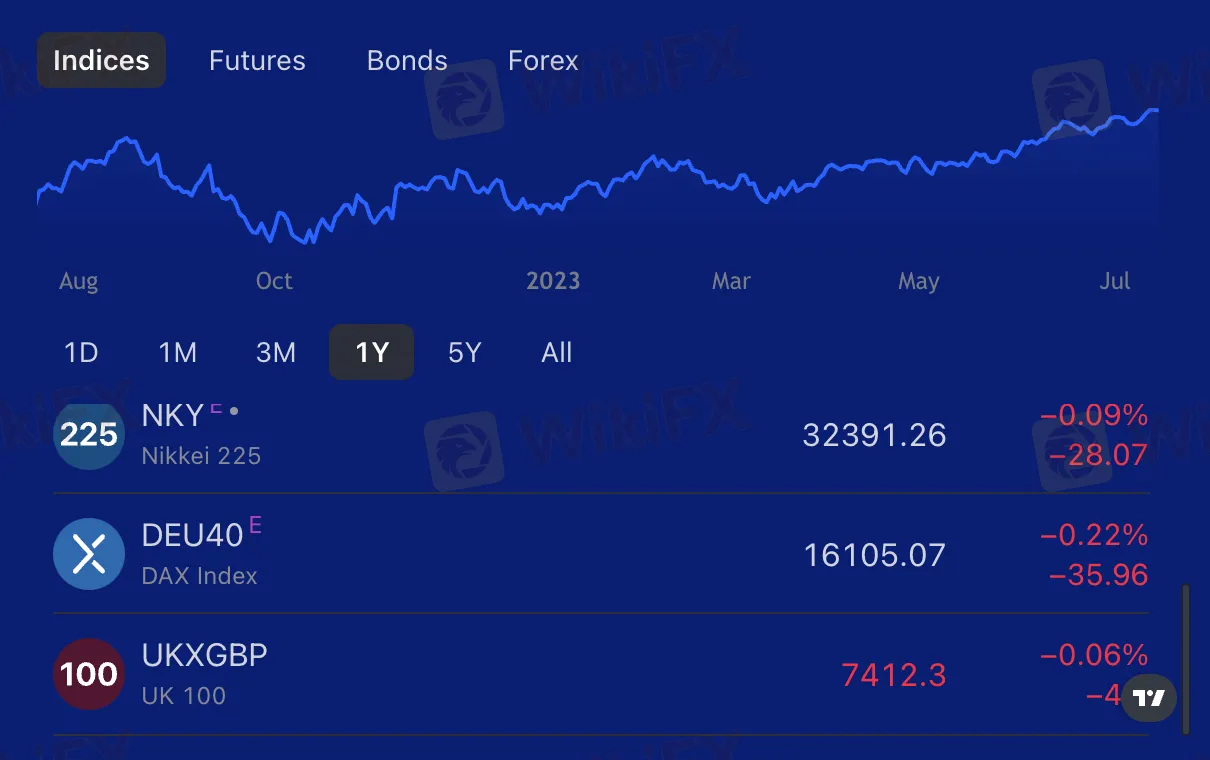Show All time range data
Screen dimensions: 1210x760
pos(557,352)
